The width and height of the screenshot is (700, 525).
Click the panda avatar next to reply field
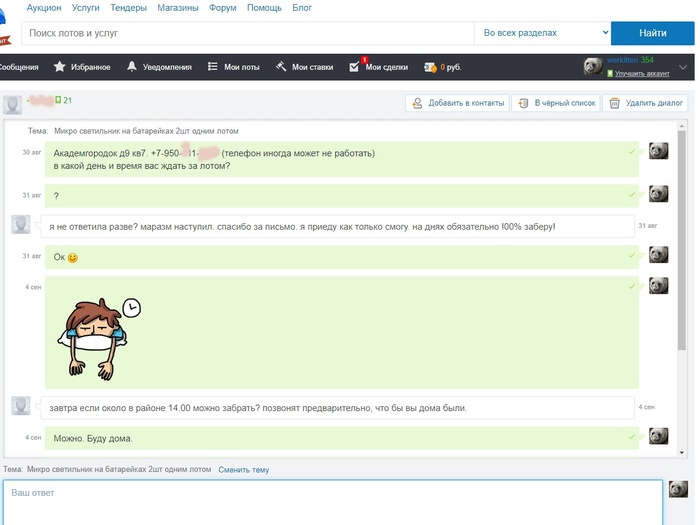pyautogui.click(x=678, y=489)
